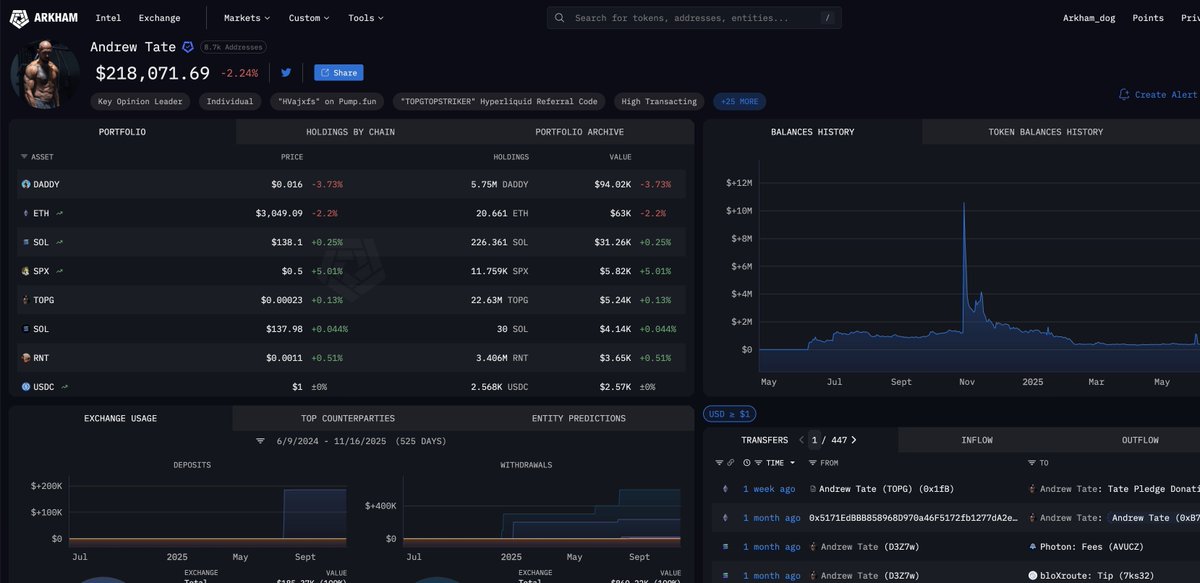Click the Create Alert link

pos(1158,94)
